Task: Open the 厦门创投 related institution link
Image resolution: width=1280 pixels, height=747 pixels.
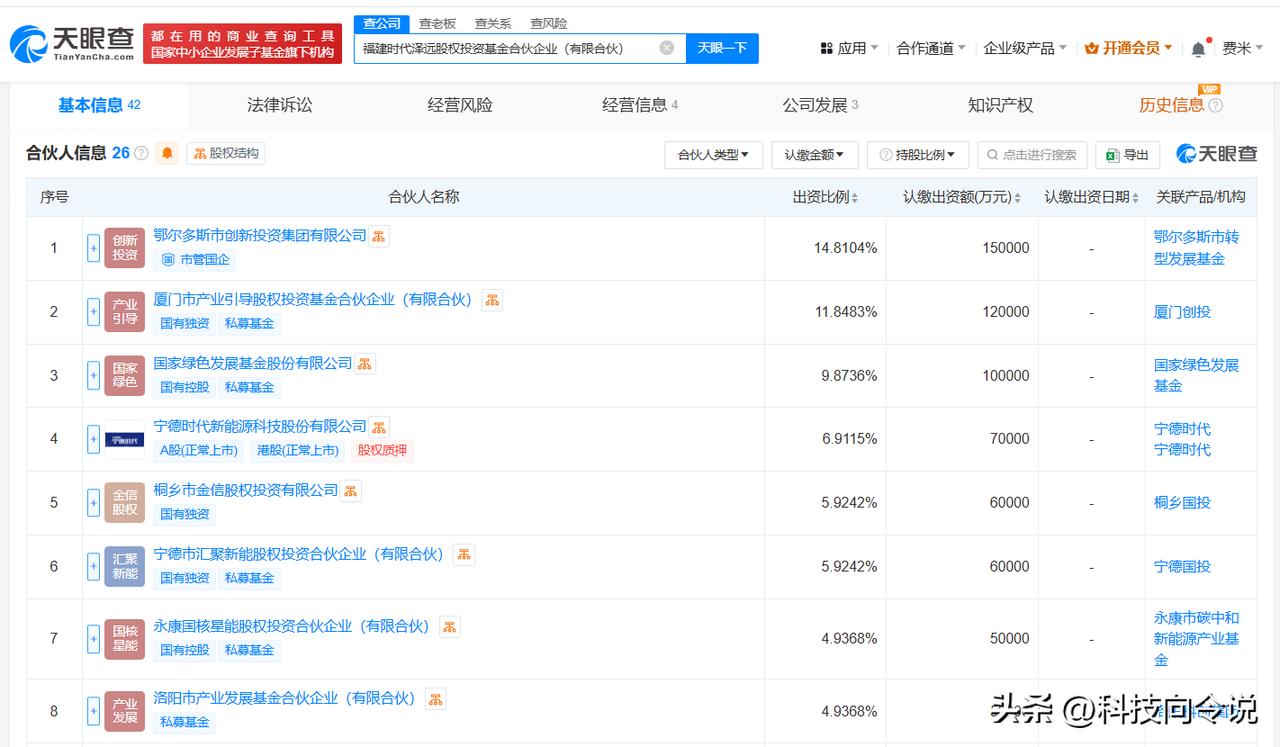Action: click(x=1182, y=312)
